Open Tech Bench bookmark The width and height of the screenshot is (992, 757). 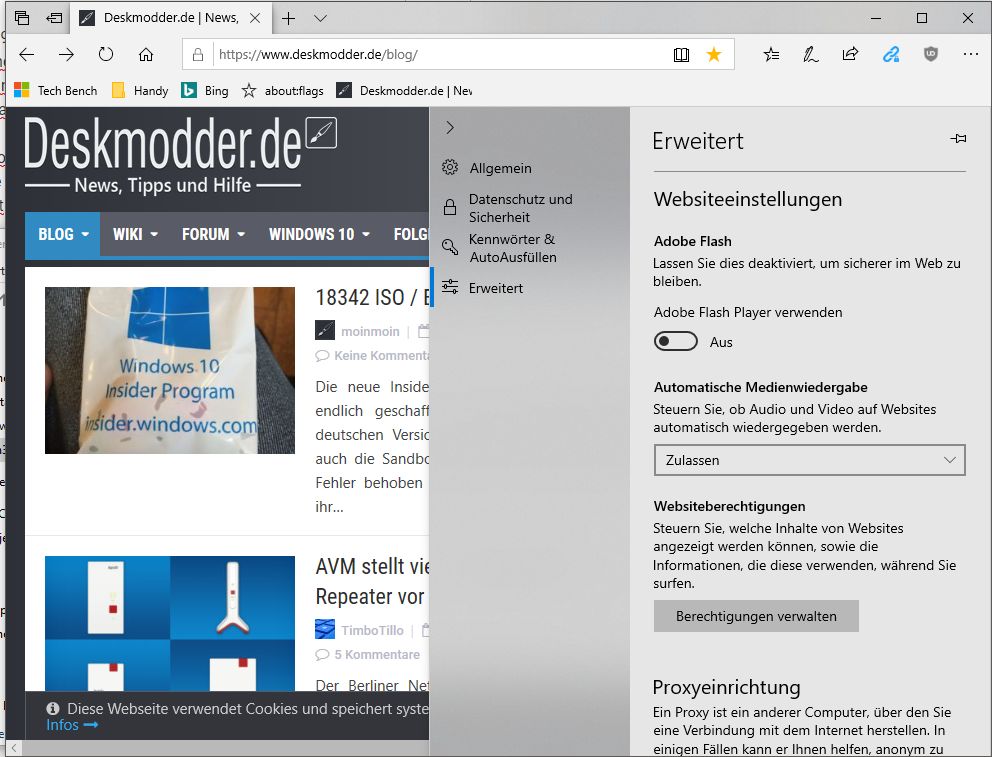(x=56, y=90)
